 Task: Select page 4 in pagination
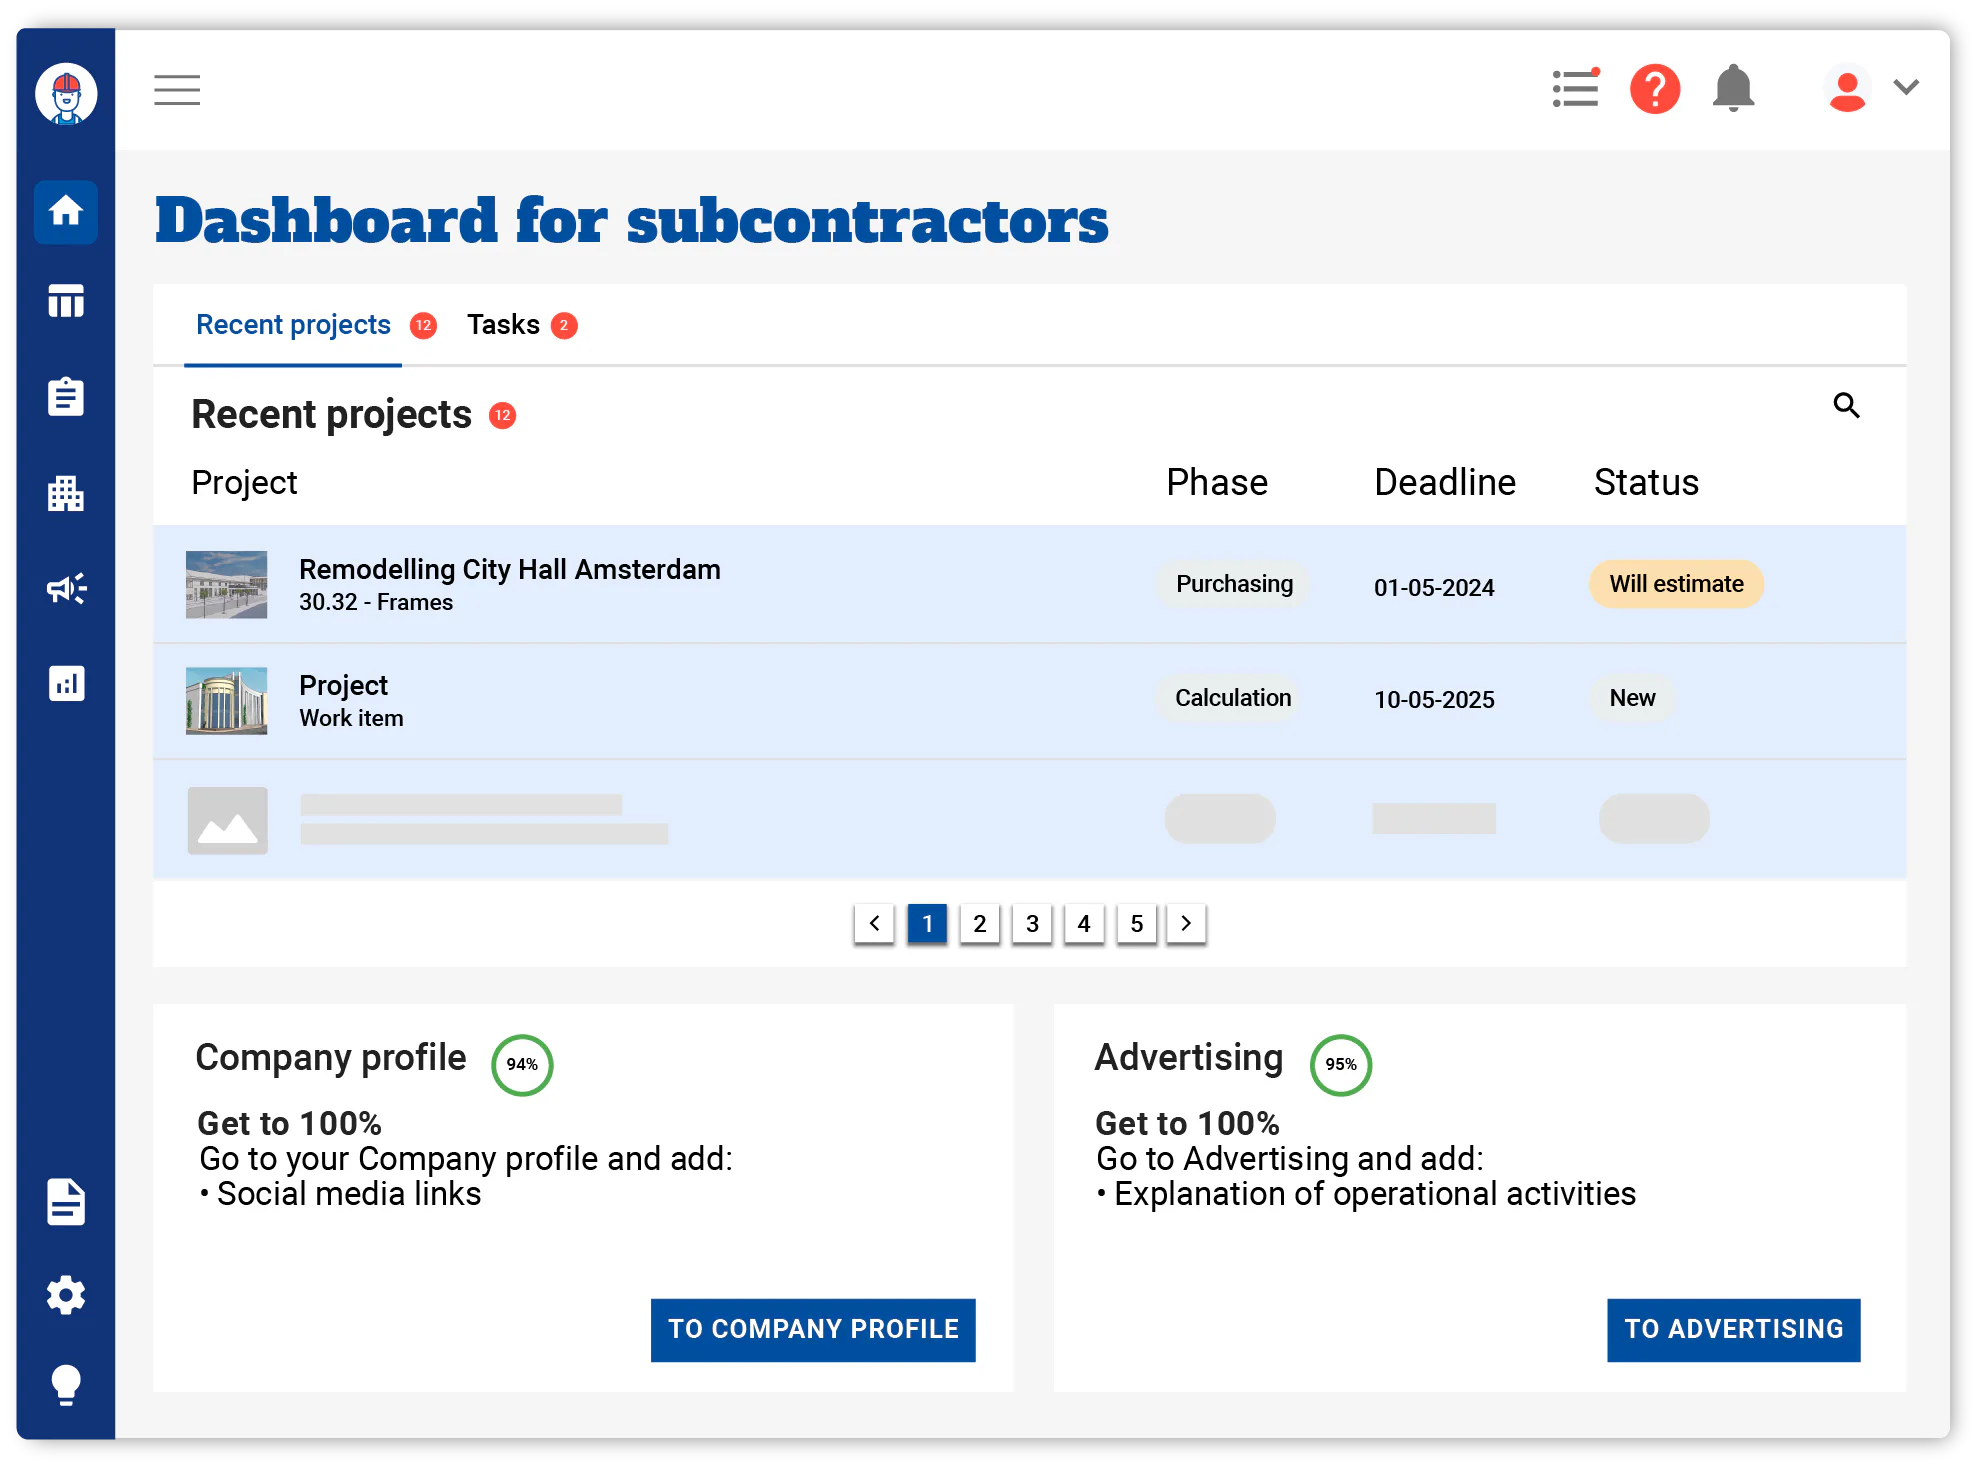point(1084,923)
